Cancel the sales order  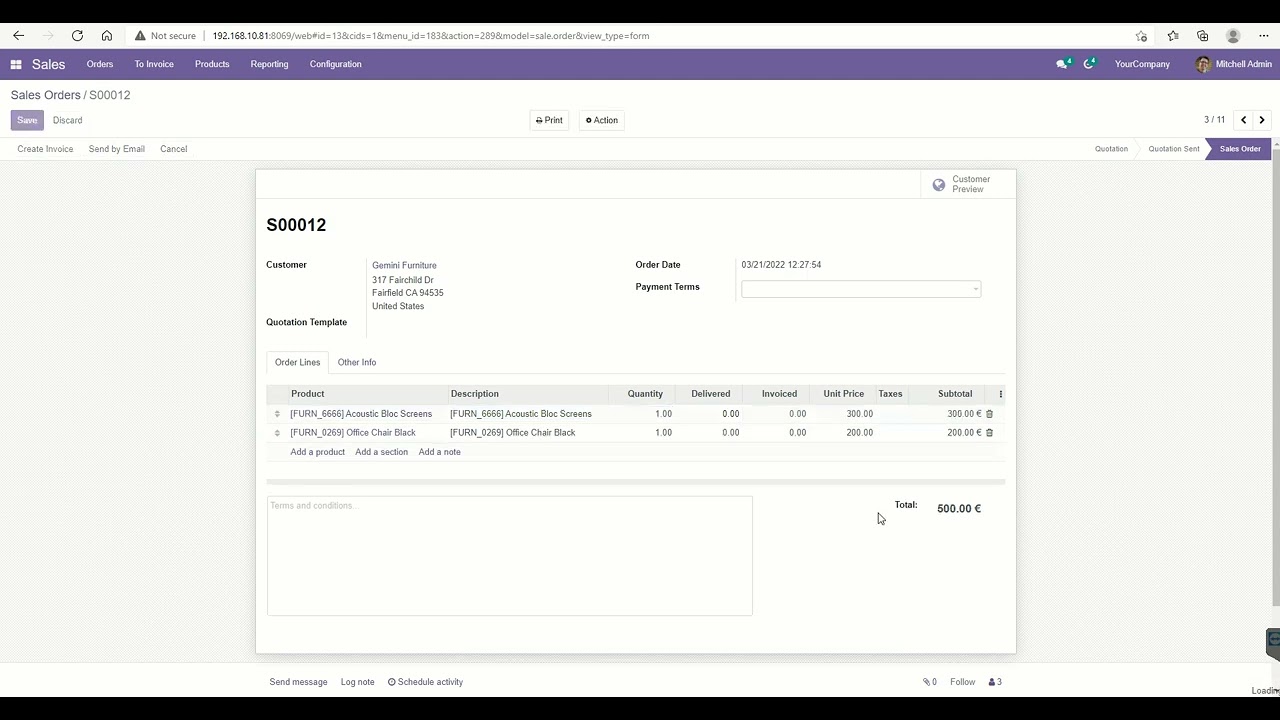pos(173,149)
